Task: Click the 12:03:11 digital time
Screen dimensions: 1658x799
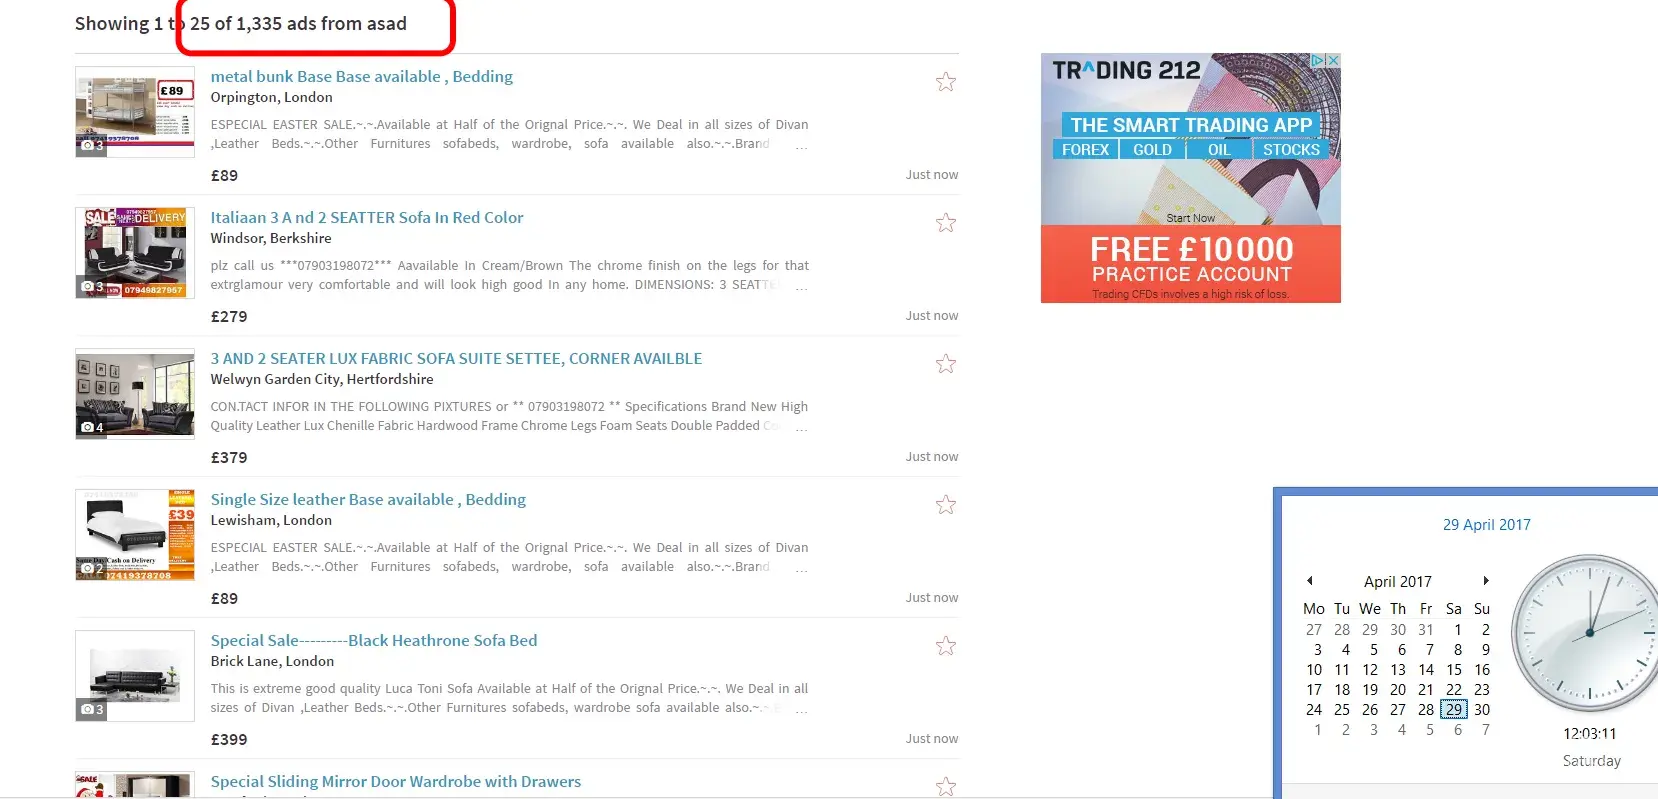Action: coord(1590,734)
